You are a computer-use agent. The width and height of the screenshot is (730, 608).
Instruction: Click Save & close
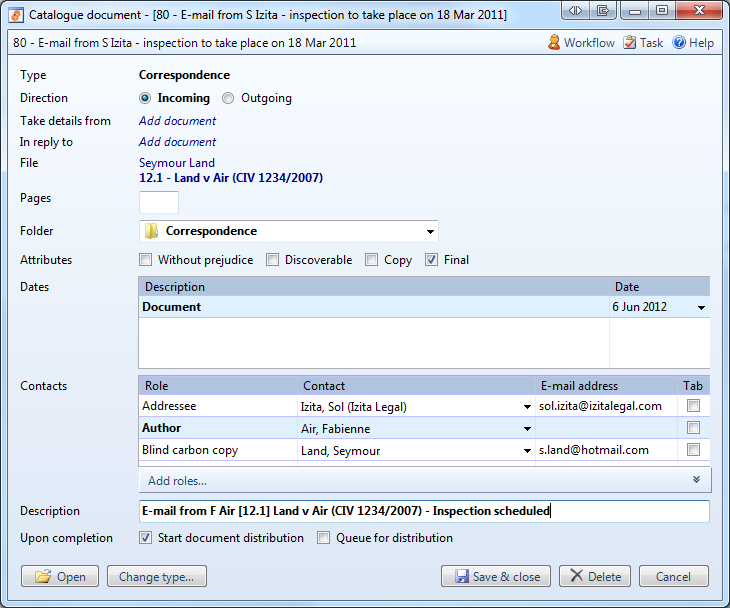pyautogui.click(x=496, y=577)
